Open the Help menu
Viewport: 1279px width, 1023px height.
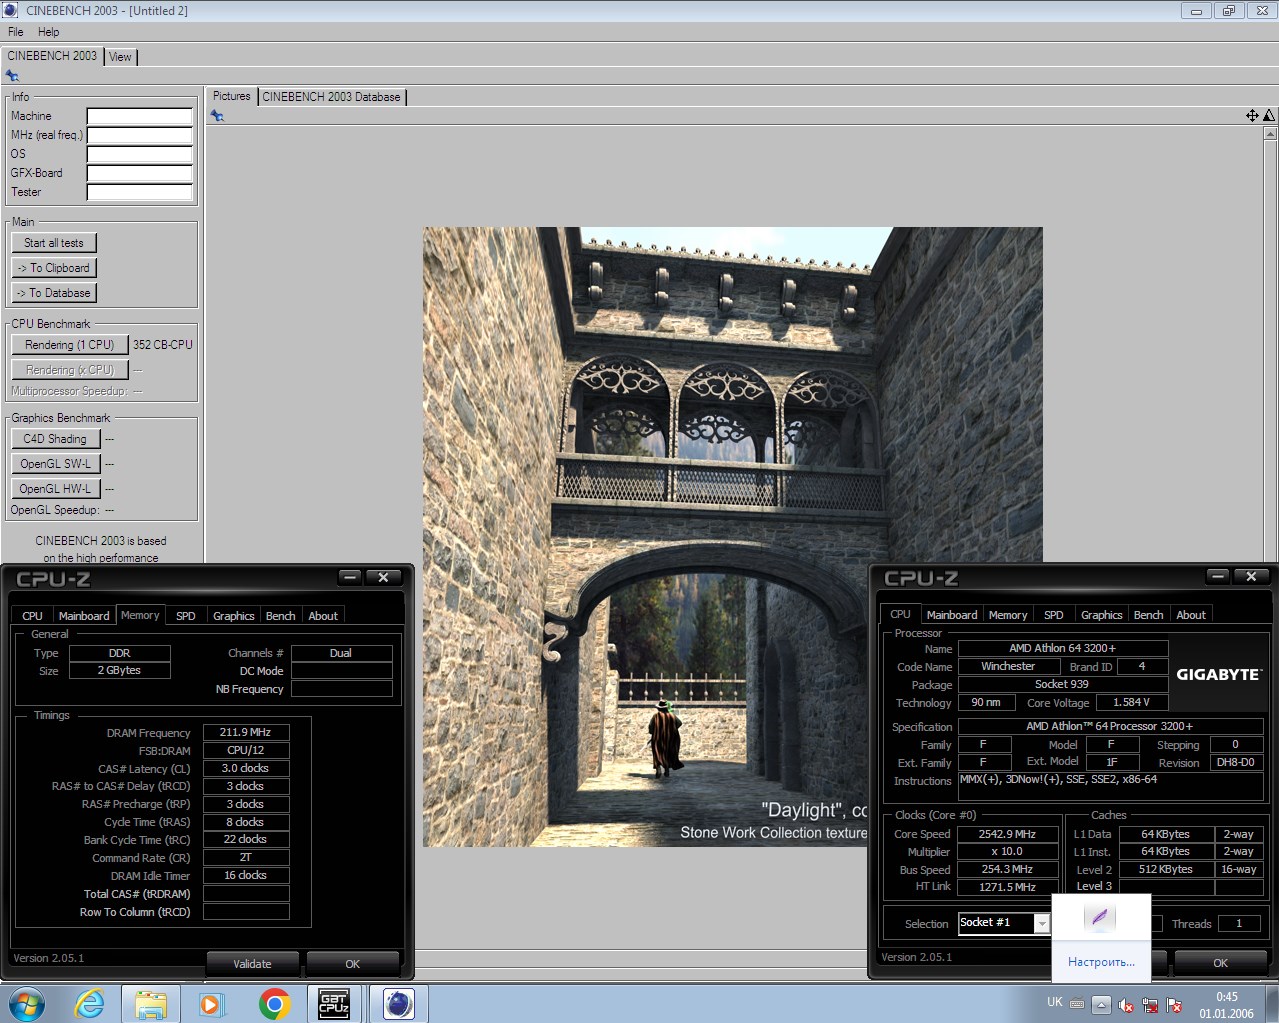pyautogui.click(x=48, y=32)
